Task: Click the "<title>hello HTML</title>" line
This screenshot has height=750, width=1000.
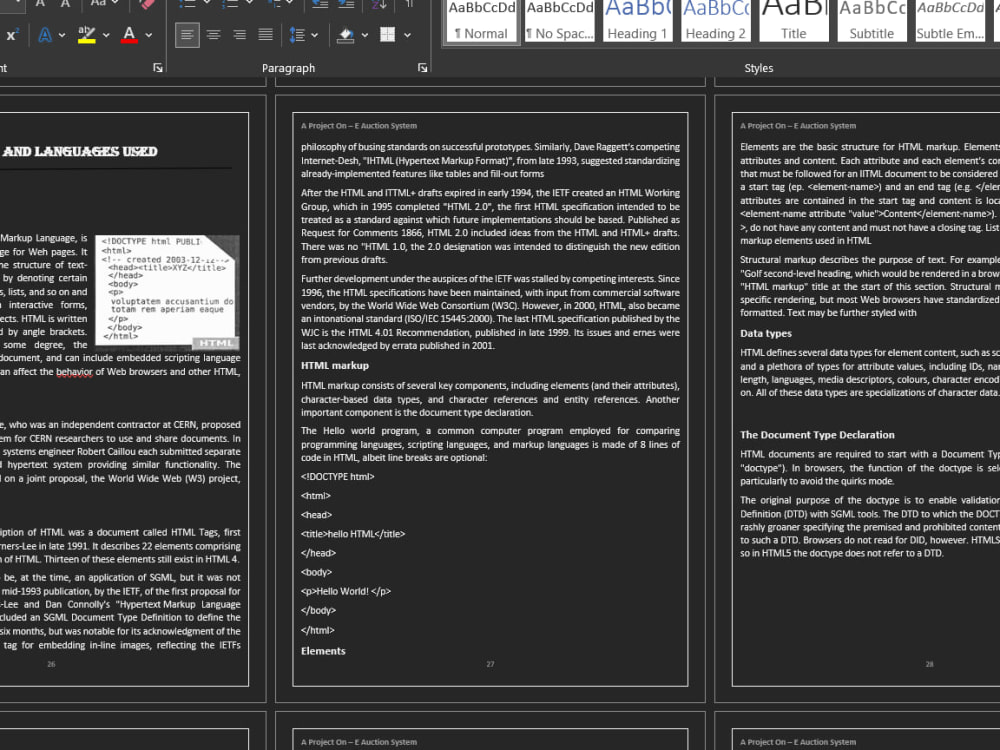Action: (353, 534)
